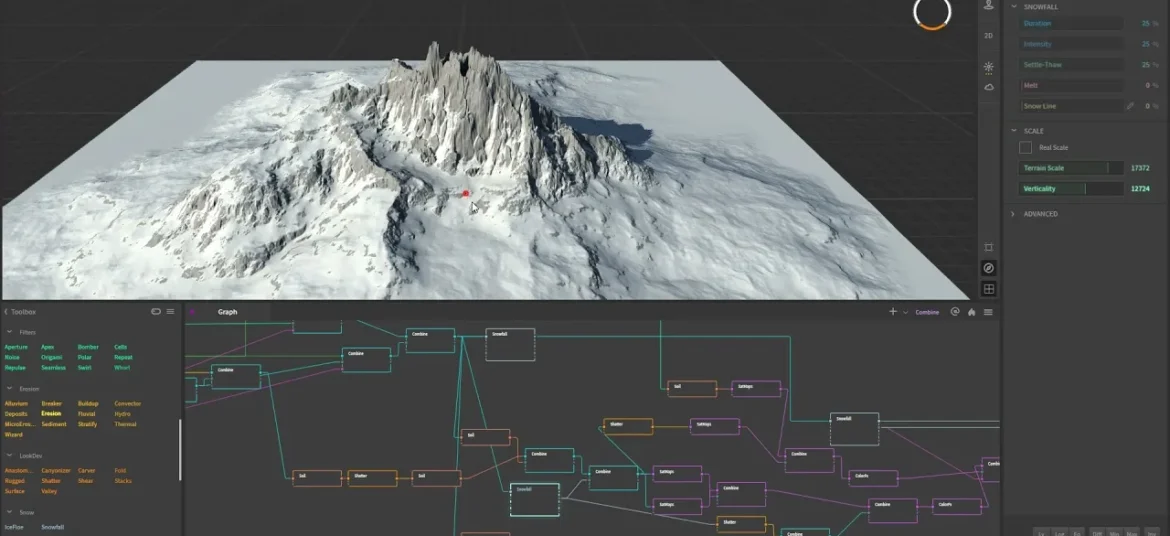Expand the ADVANCED properties section
Image resolution: width=1170 pixels, height=536 pixels.
coord(1013,214)
